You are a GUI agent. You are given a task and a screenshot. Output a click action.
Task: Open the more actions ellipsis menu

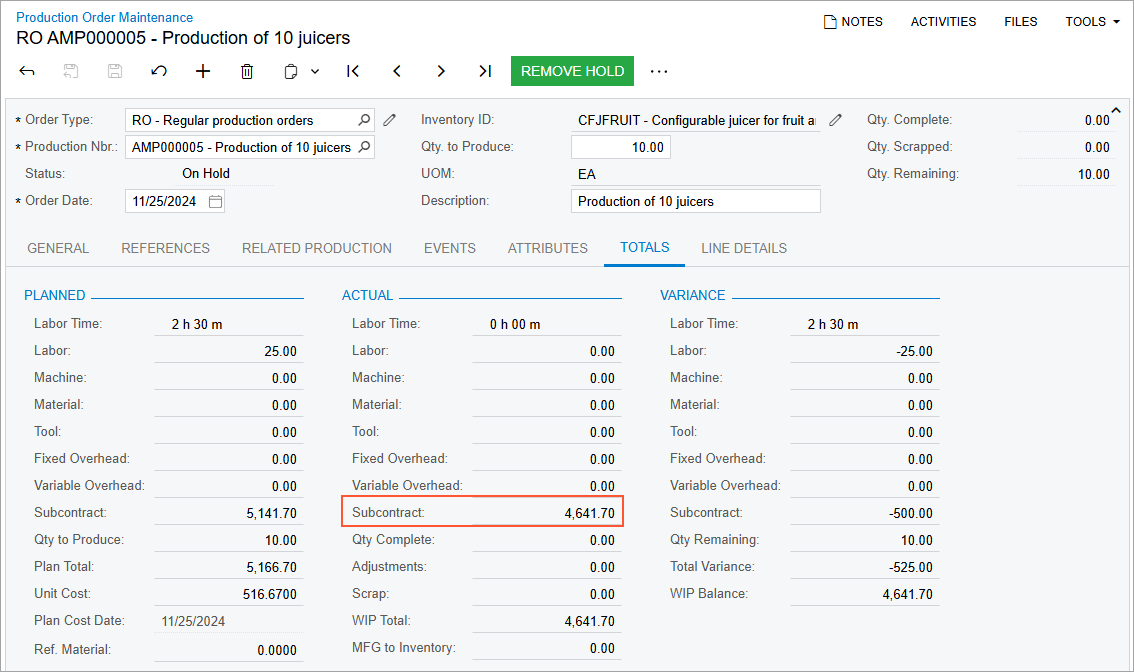659,71
